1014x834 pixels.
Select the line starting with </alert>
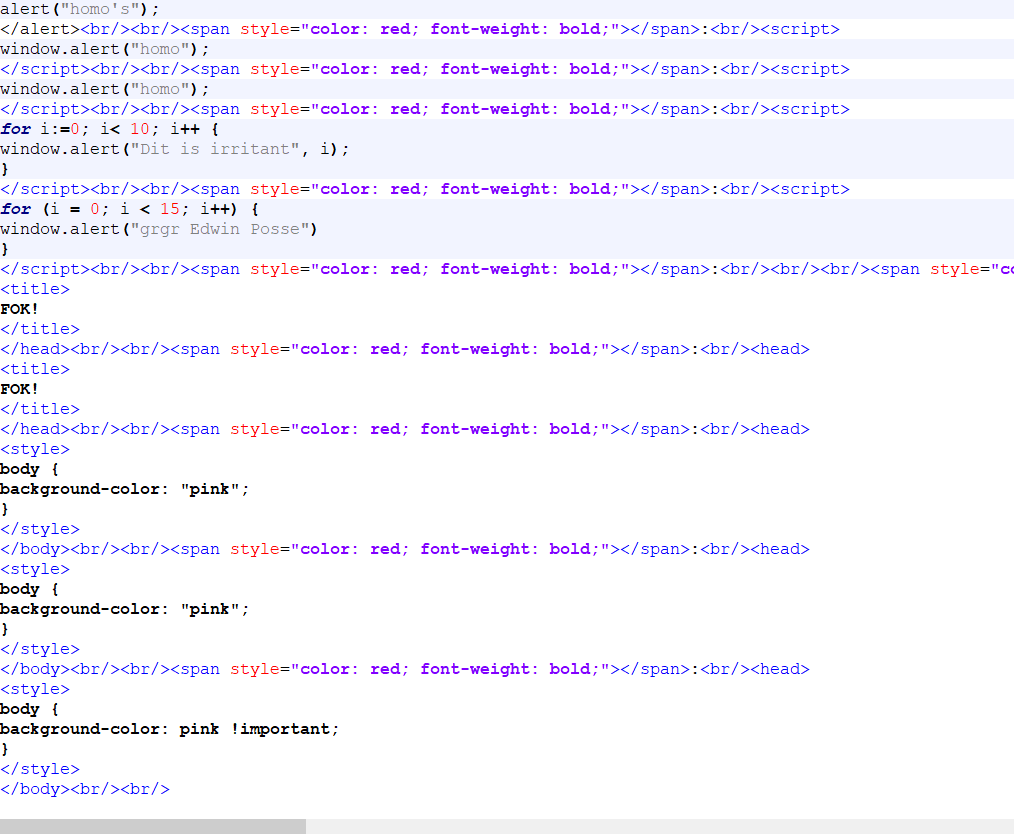tap(420, 29)
